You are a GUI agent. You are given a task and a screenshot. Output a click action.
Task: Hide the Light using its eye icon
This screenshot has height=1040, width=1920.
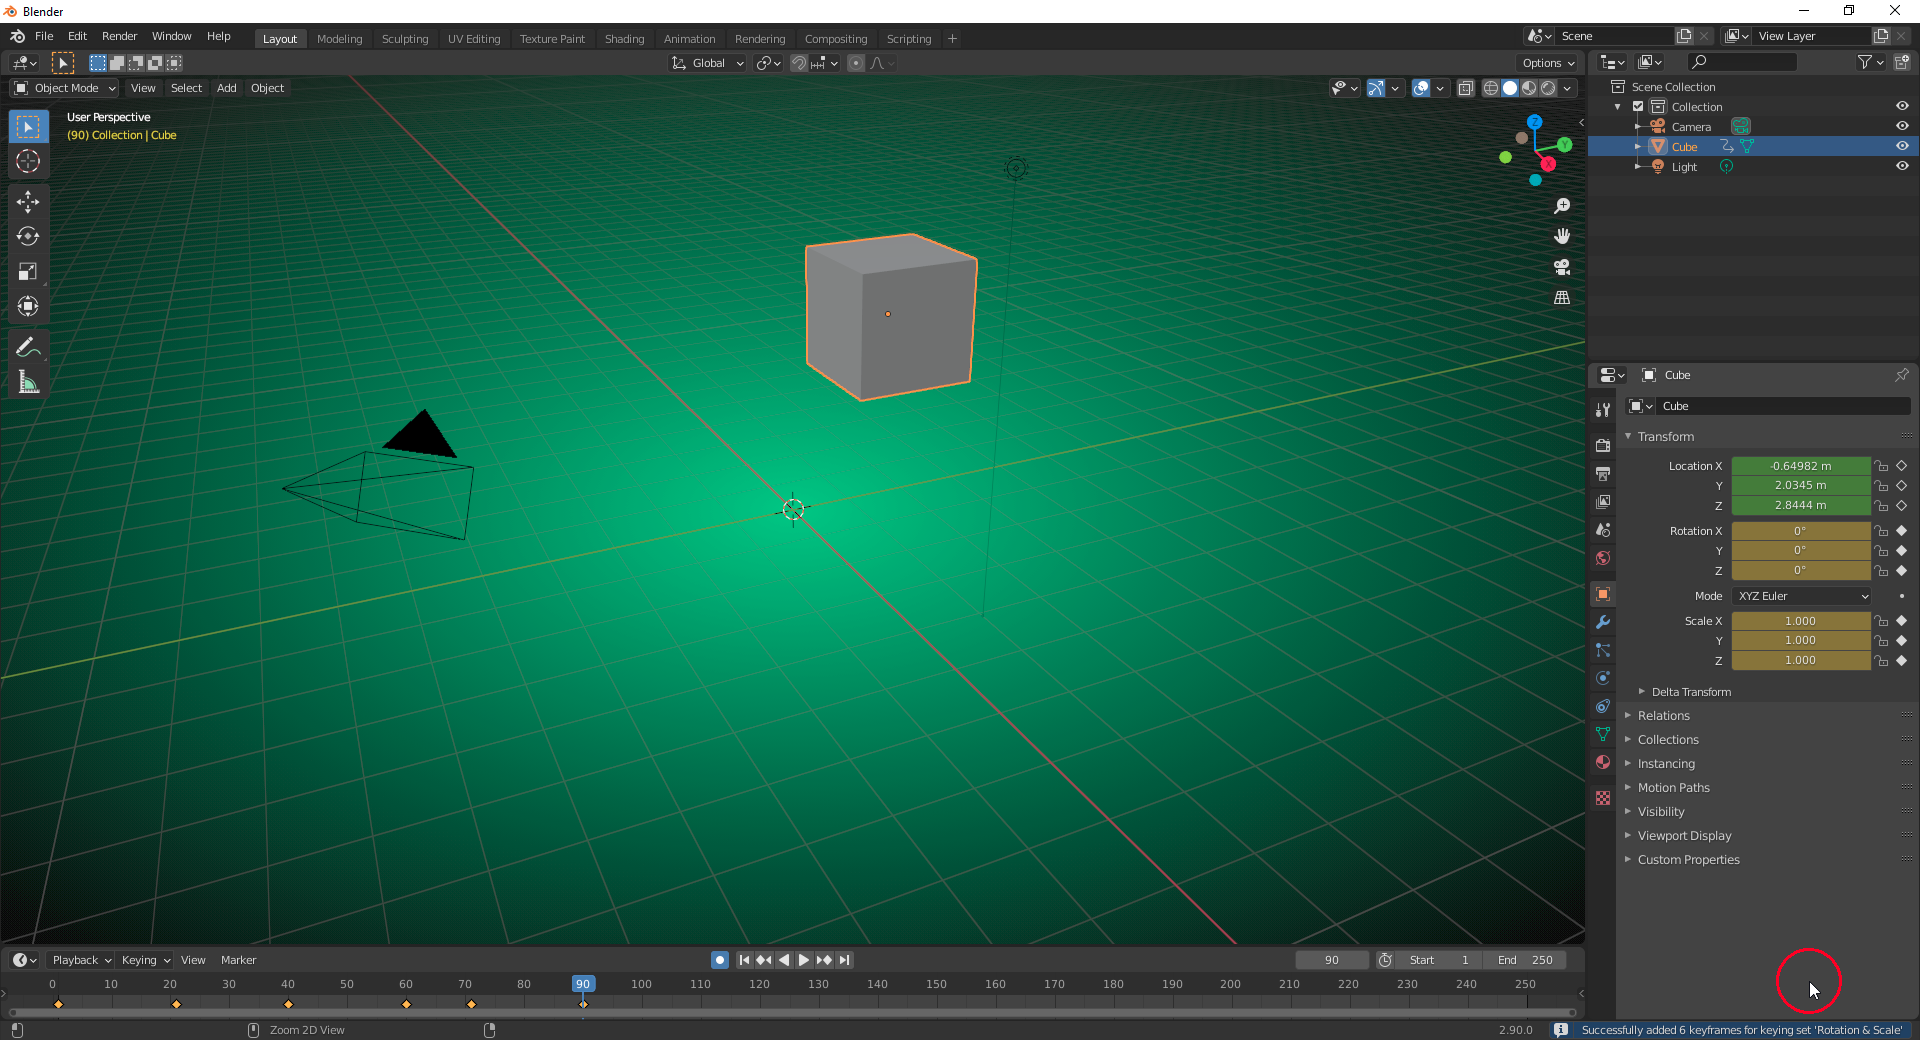click(x=1902, y=166)
